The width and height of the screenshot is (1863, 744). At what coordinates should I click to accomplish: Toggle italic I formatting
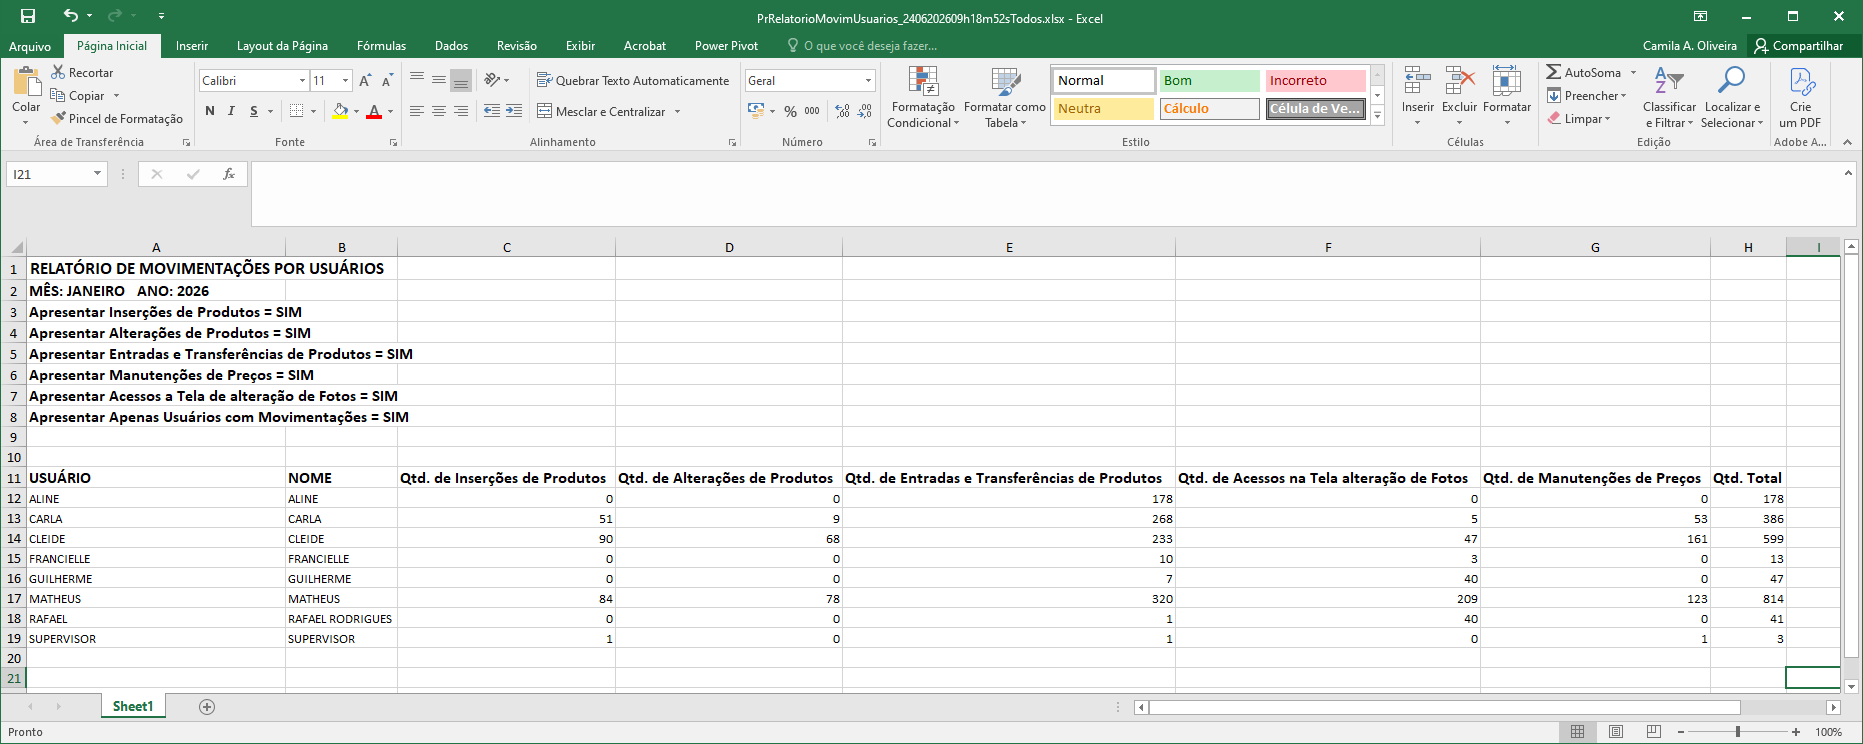tap(231, 111)
